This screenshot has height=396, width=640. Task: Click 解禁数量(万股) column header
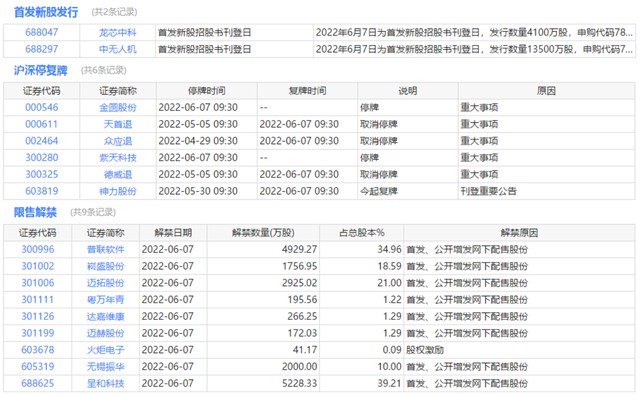[263, 233]
